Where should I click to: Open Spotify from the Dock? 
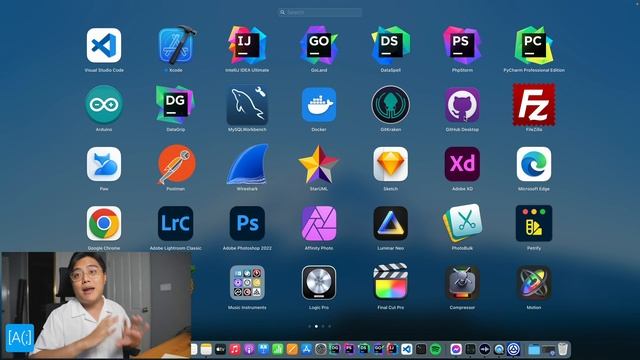pyautogui.click(x=436, y=349)
